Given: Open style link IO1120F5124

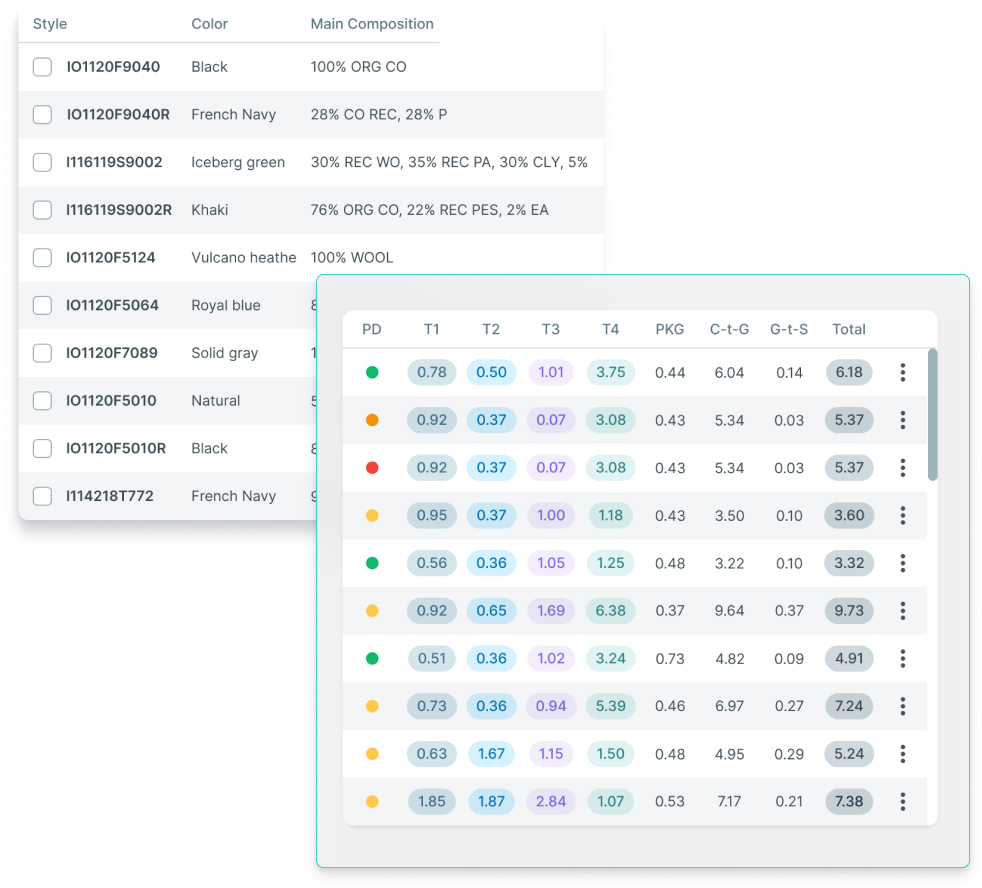Looking at the screenshot, I should (111, 258).
